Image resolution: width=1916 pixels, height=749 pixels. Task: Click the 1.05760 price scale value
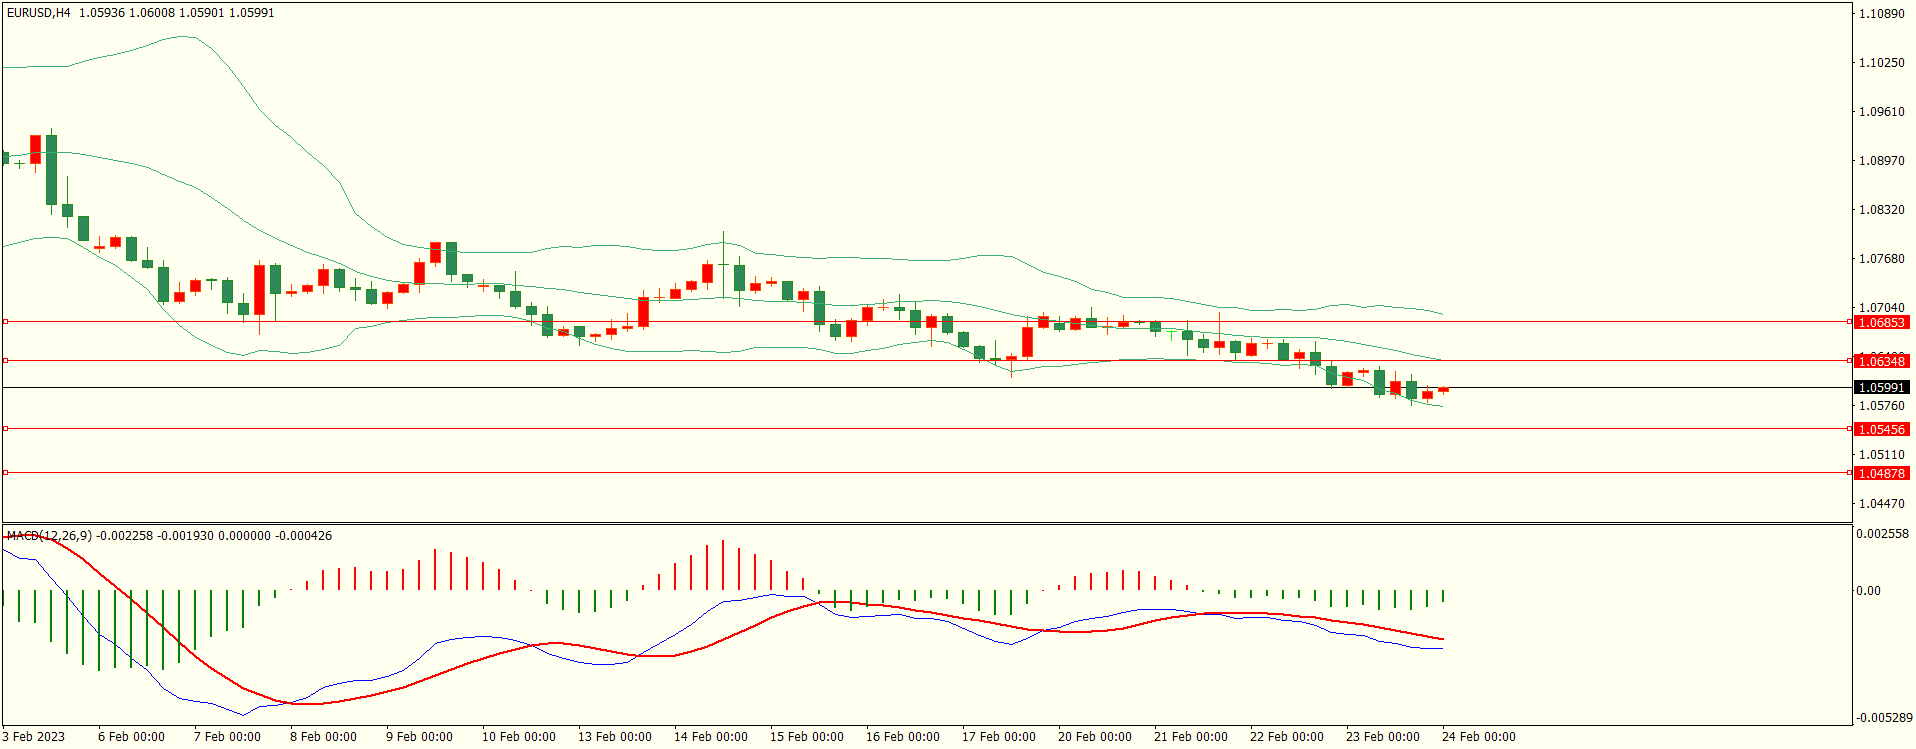1881,406
